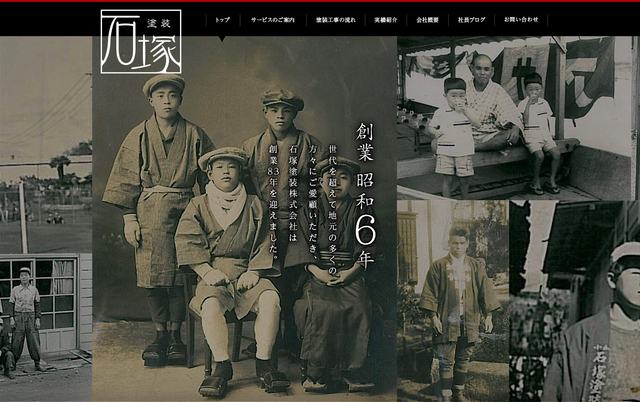Click the お問い合わせ contact link

[521, 19]
